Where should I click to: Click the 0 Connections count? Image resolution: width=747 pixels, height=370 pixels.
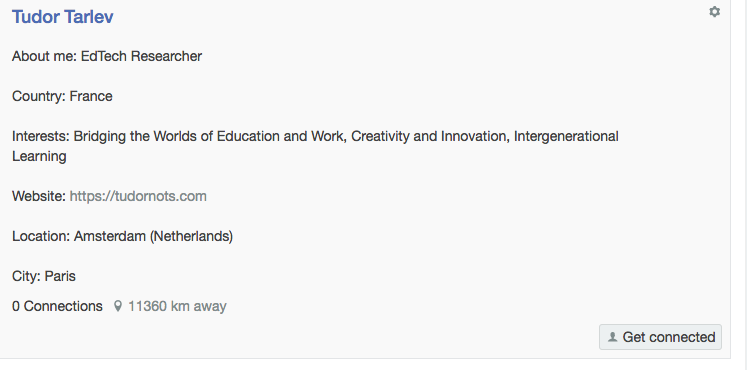(x=57, y=306)
